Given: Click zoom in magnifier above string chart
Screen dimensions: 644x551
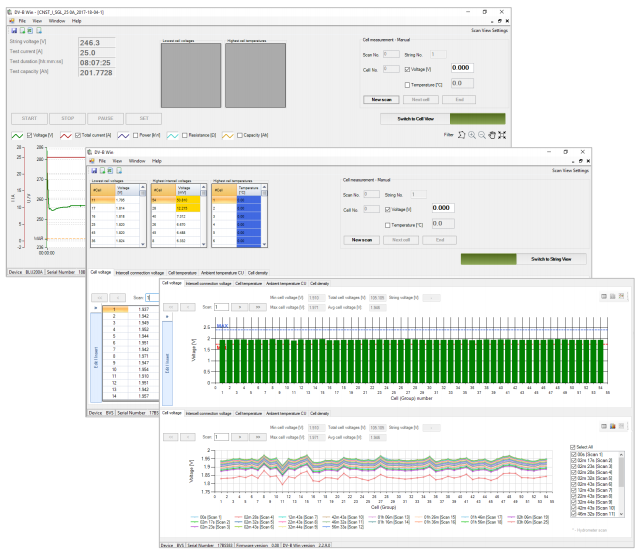Looking at the screenshot, I should tap(472, 135).
